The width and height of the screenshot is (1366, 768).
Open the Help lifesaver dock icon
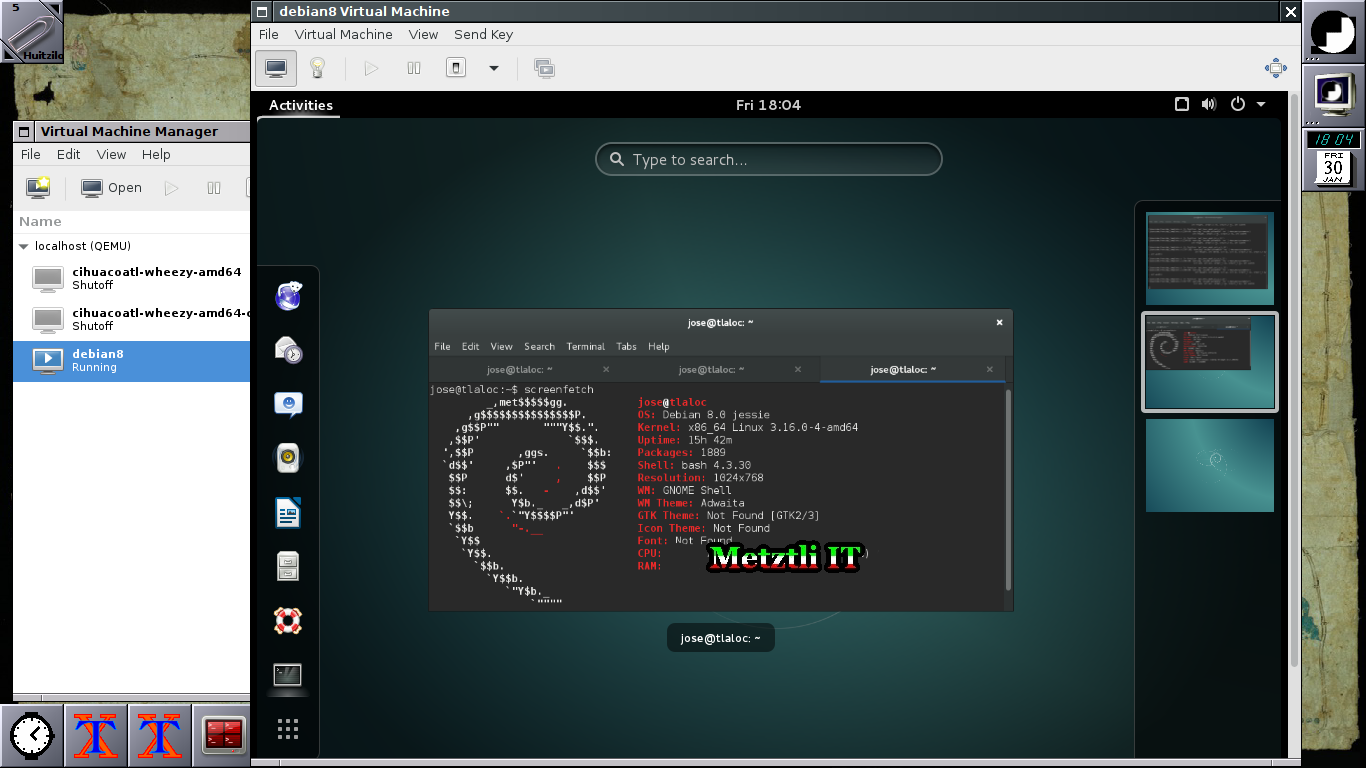coord(288,620)
